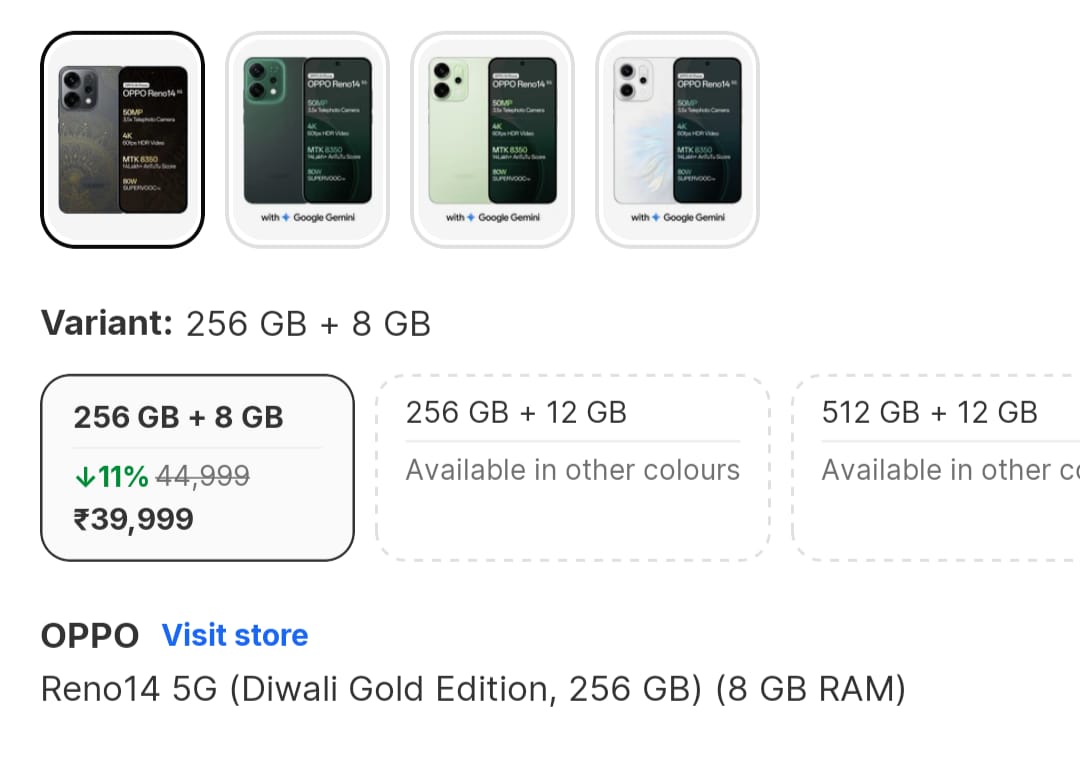Viewport: 1080px width, 759px height.
Task: Click Google Gemini spark under dark green phone
Action: click(286, 217)
